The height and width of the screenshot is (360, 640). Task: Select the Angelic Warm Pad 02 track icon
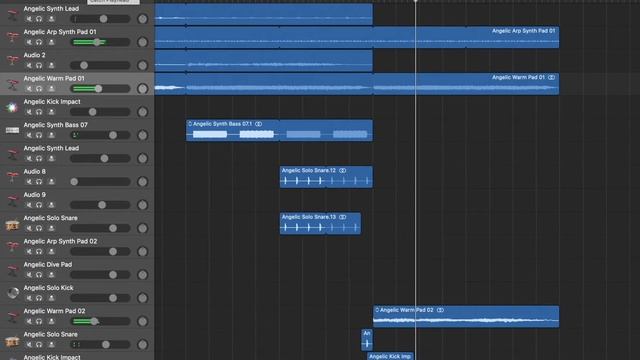(12, 316)
